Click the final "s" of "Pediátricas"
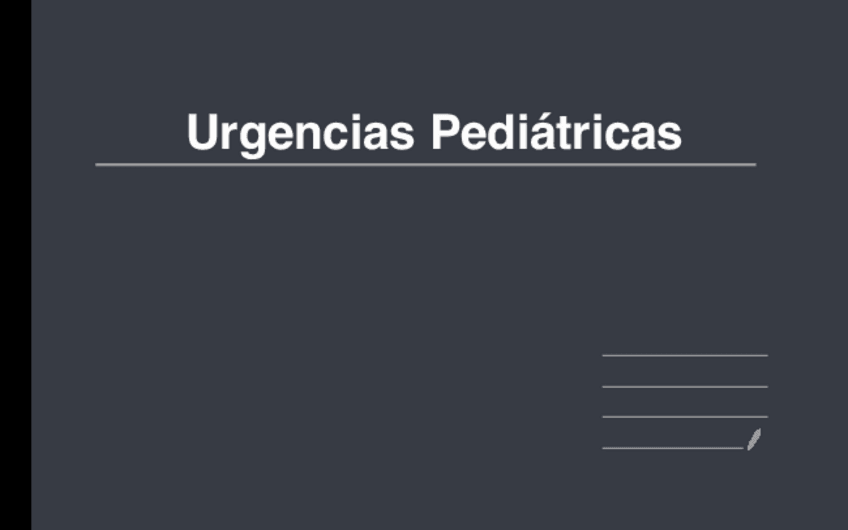Viewport: 848px width, 530px height. pos(671,135)
